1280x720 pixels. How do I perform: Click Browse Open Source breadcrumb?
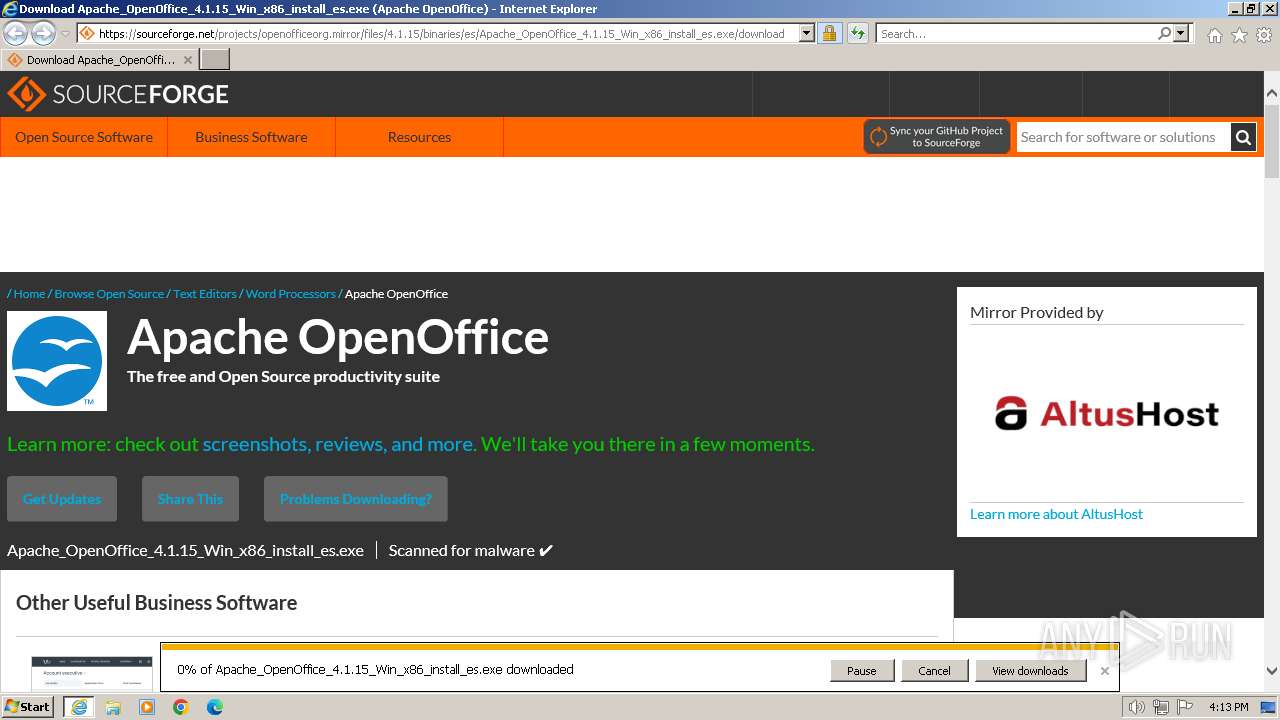[x=109, y=294]
